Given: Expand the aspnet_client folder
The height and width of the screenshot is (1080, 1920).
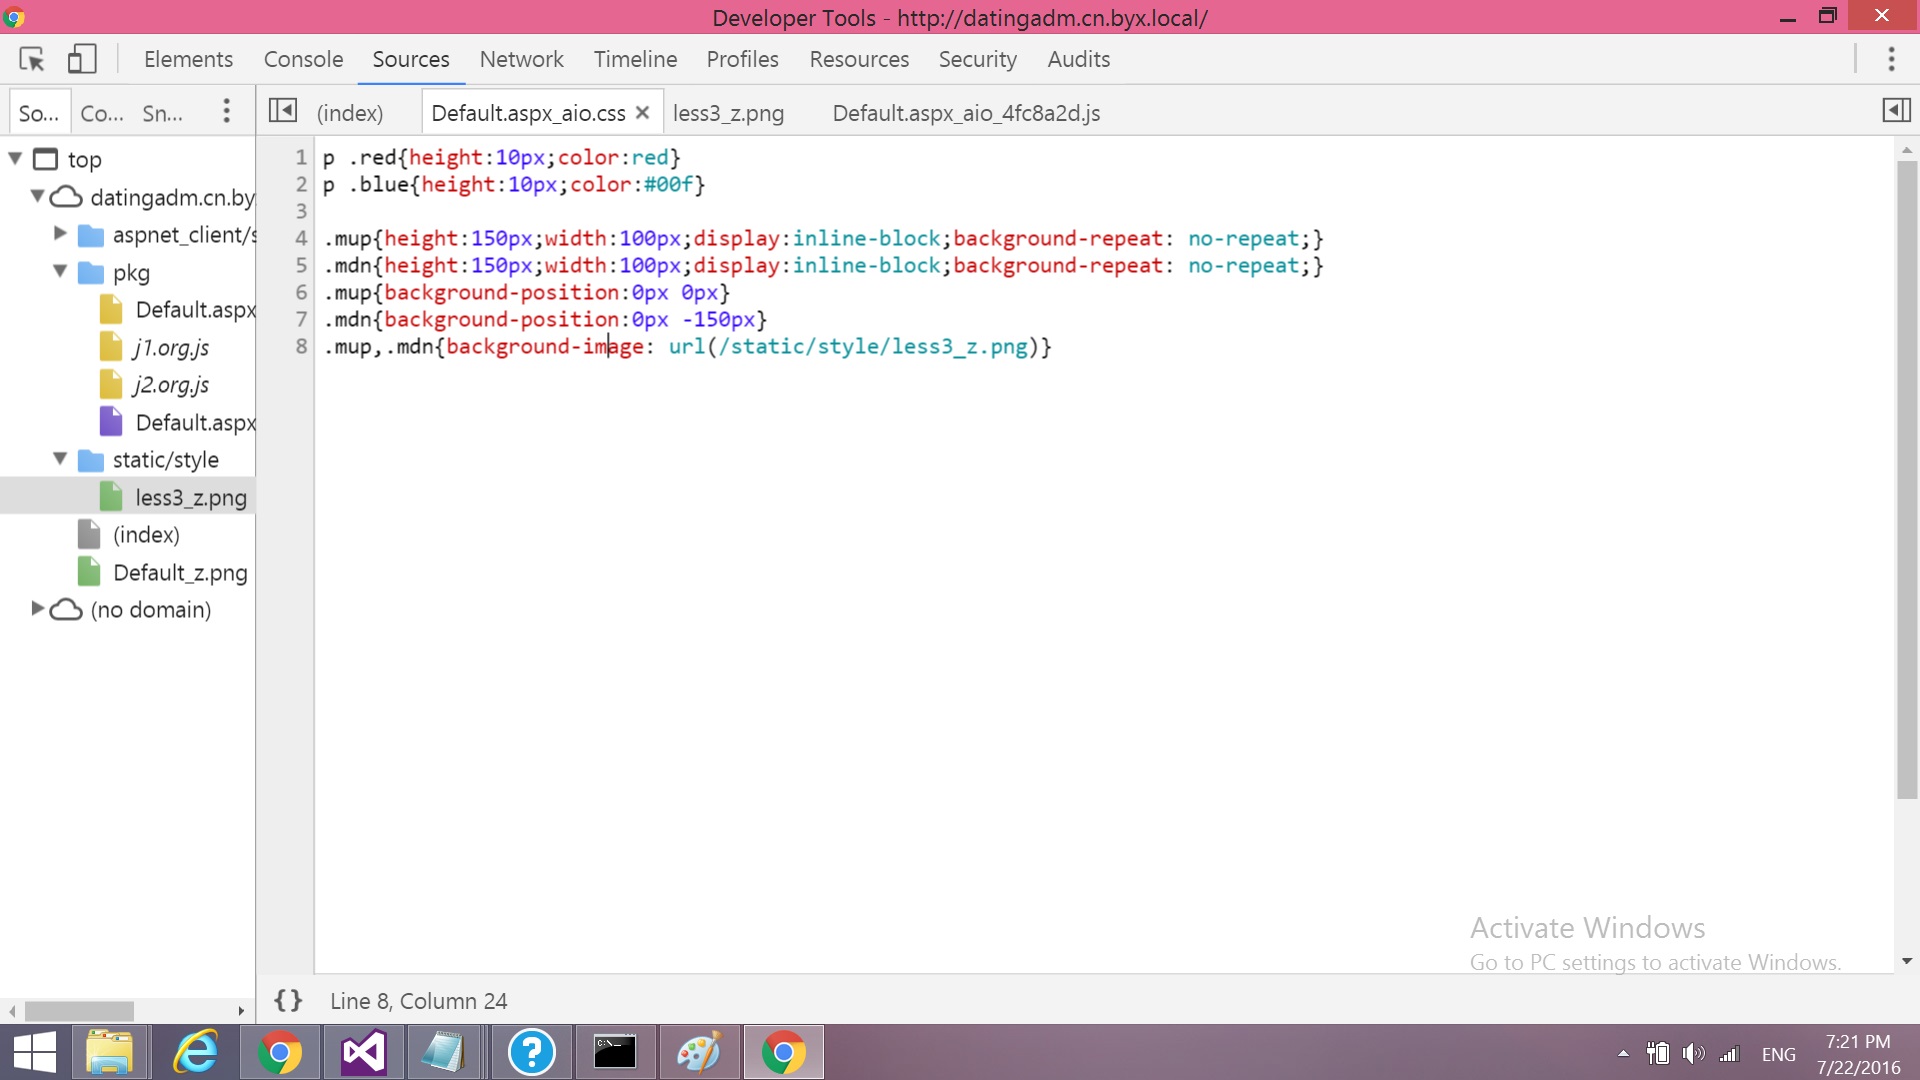Looking at the screenshot, I should (58, 234).
